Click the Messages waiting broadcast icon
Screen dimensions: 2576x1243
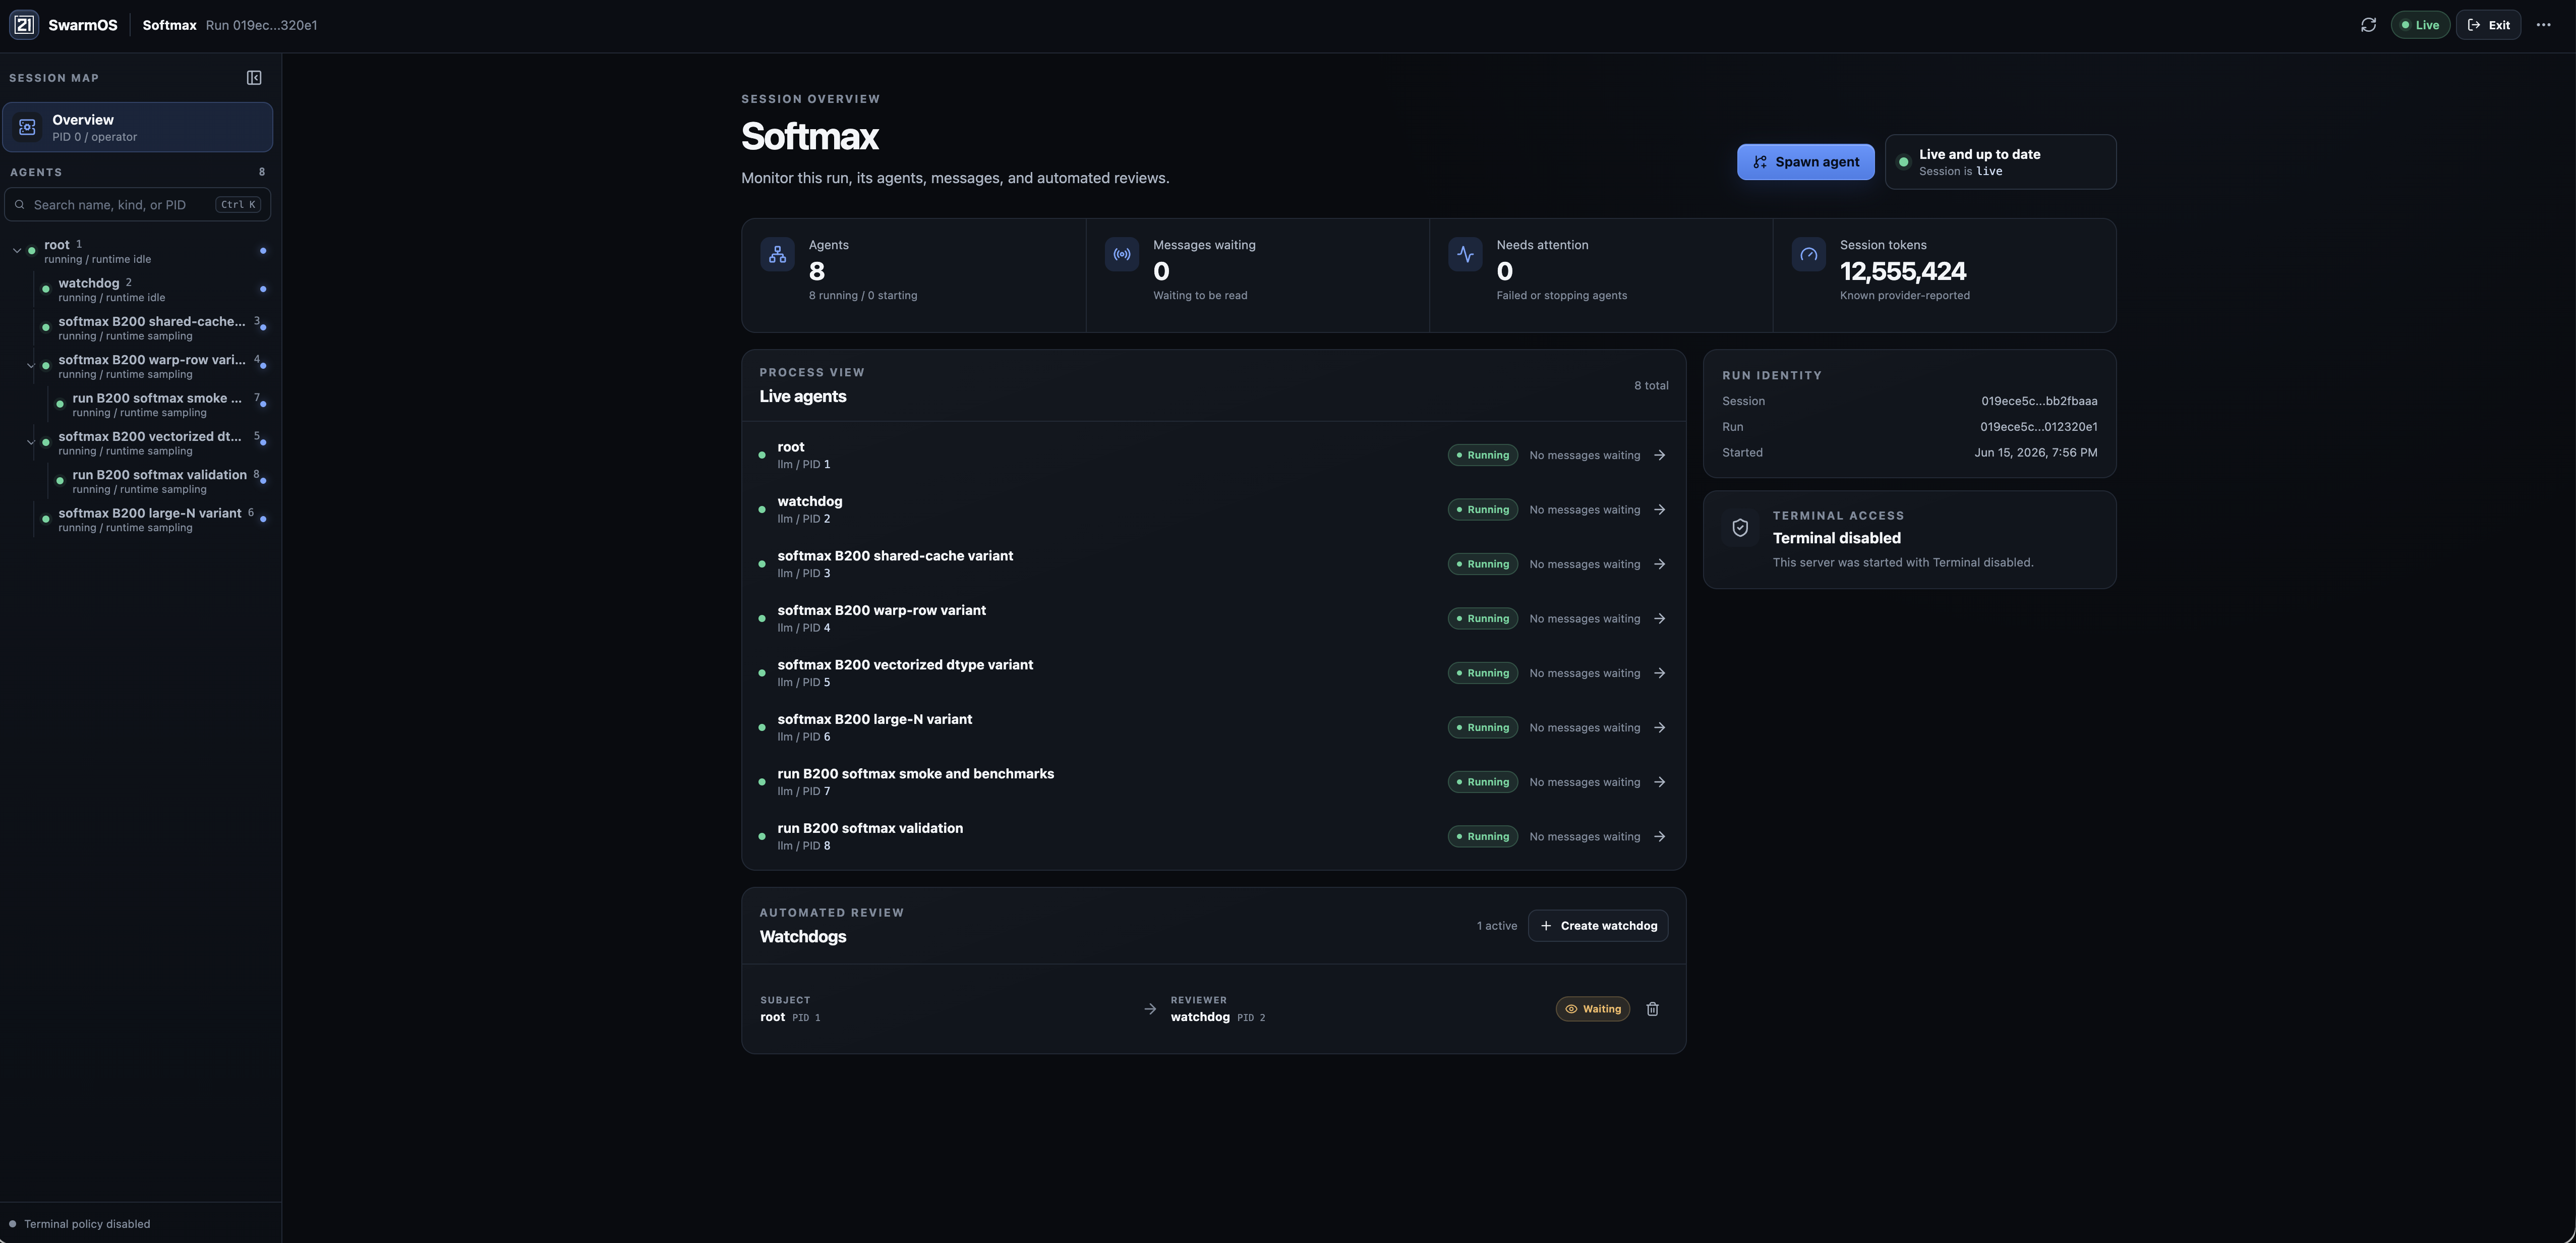pyautogui.click(x=1122, y=255)
